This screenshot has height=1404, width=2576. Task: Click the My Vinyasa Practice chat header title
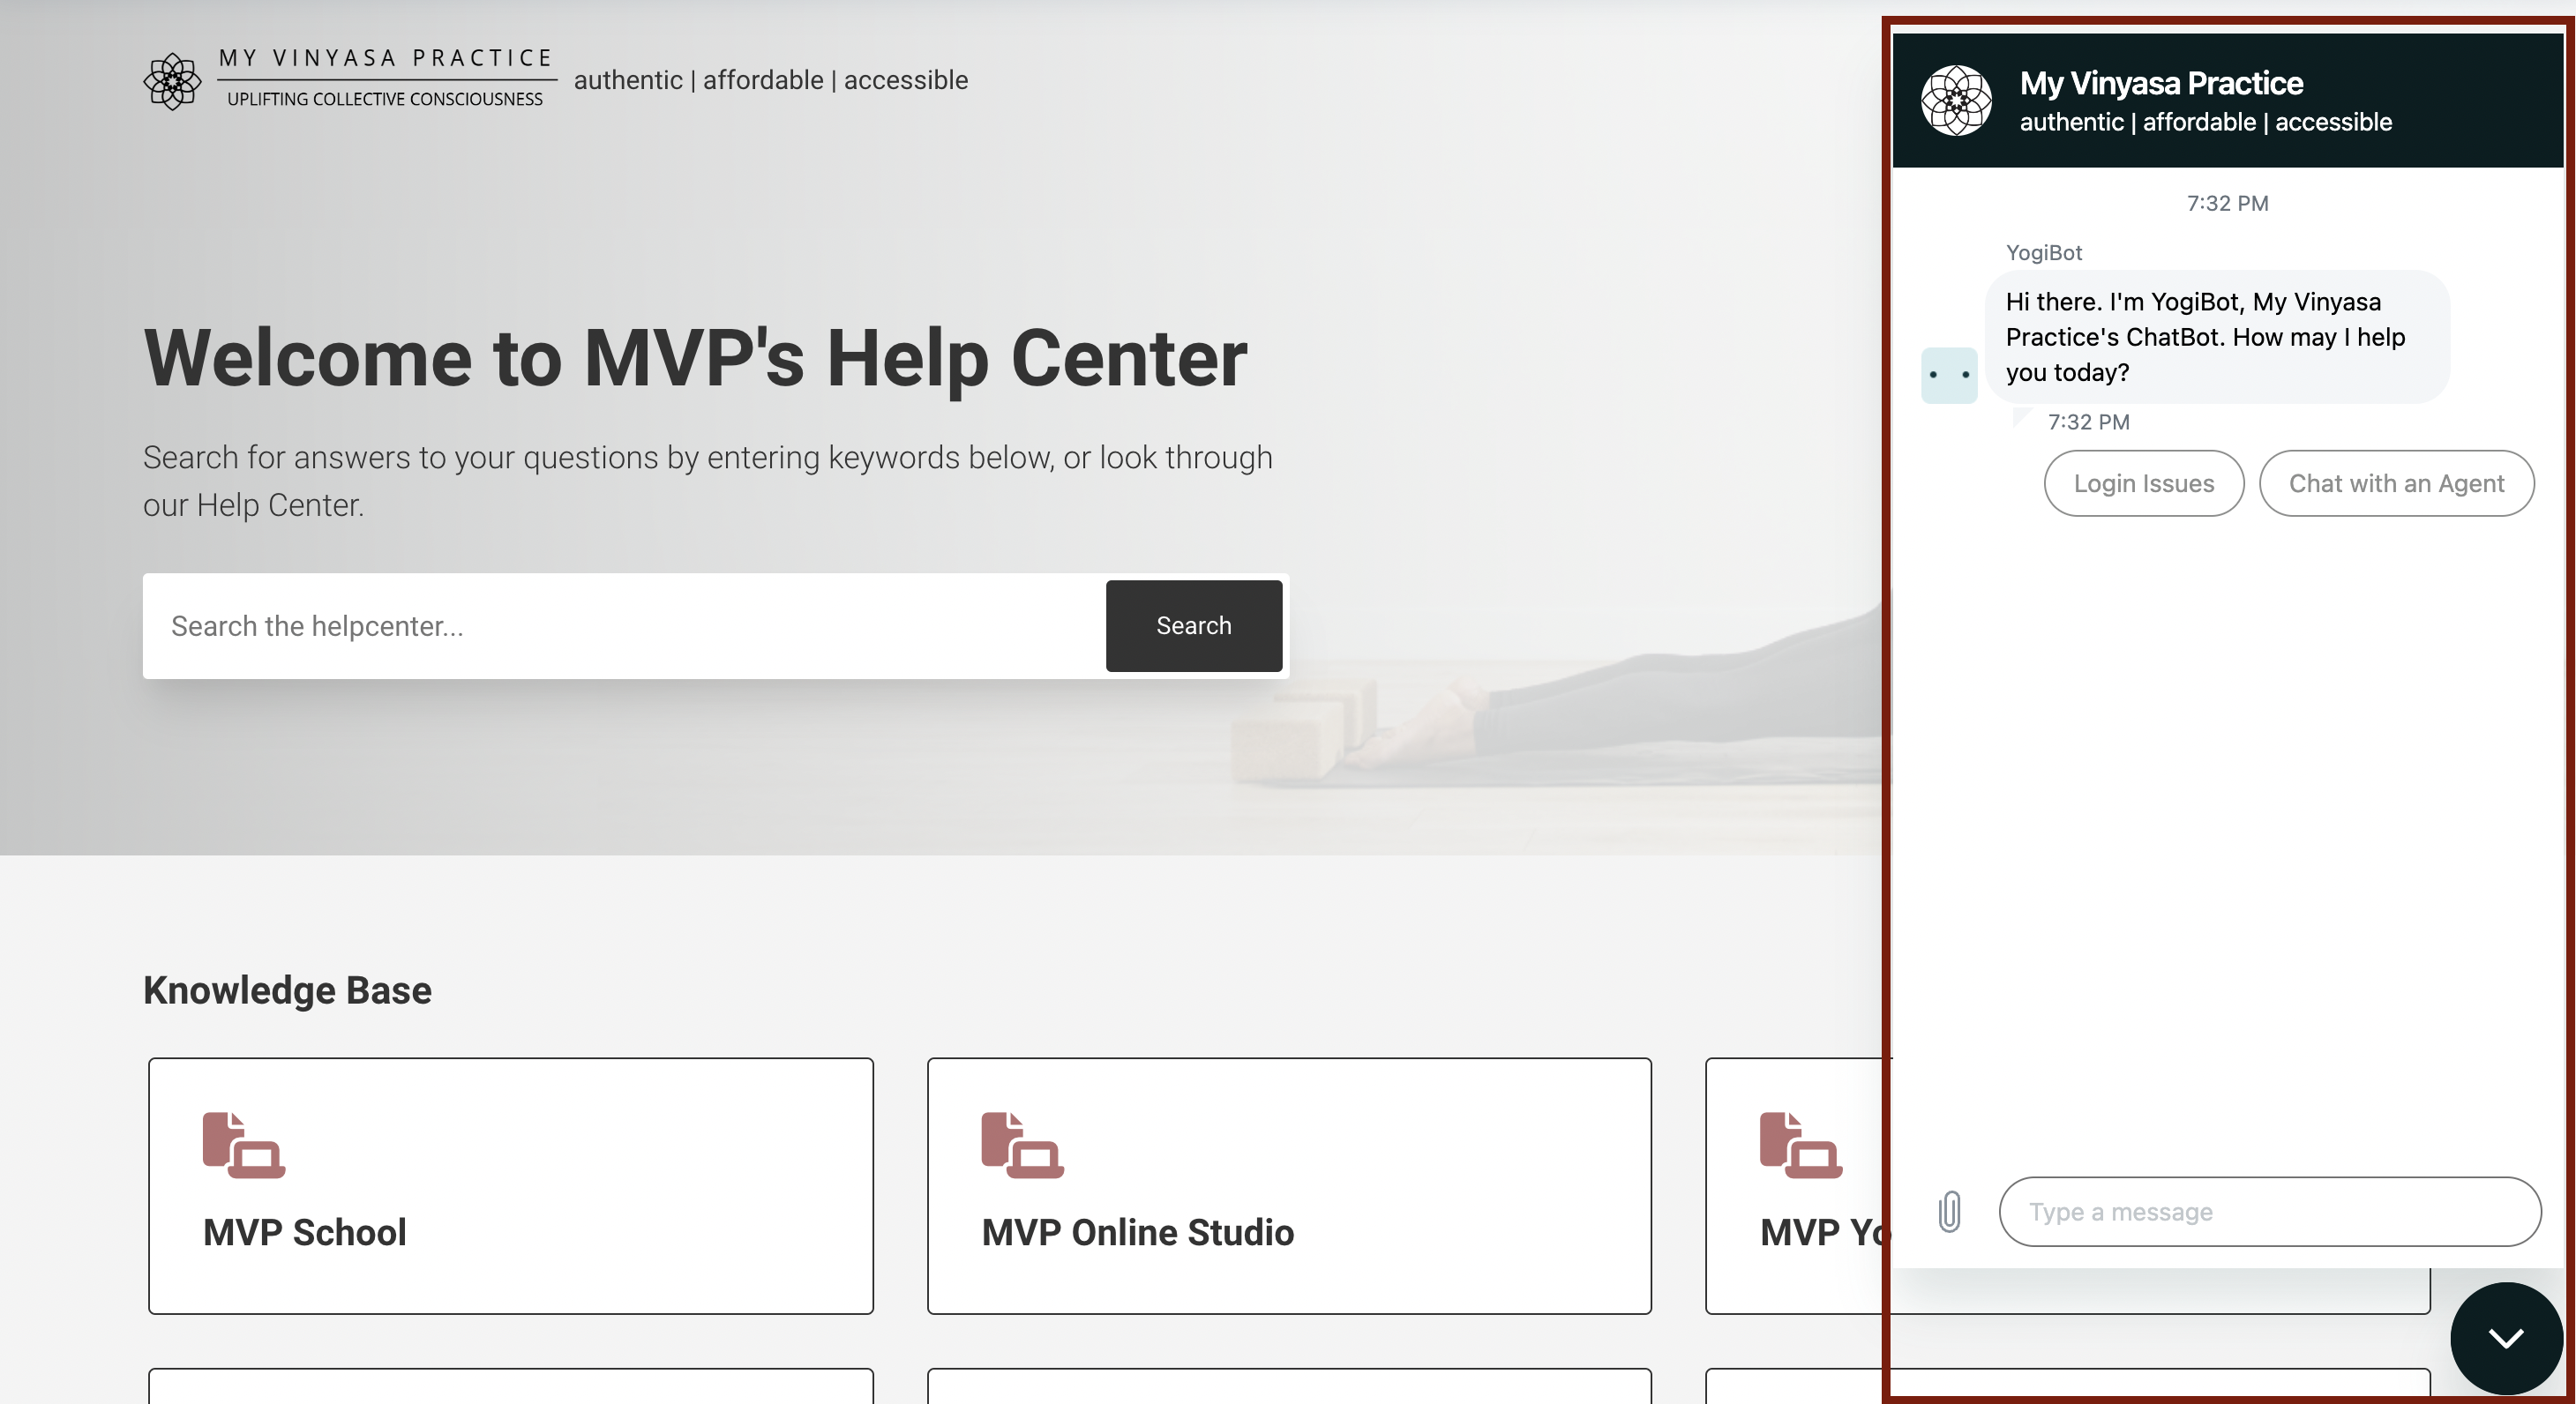point(2161,83)
